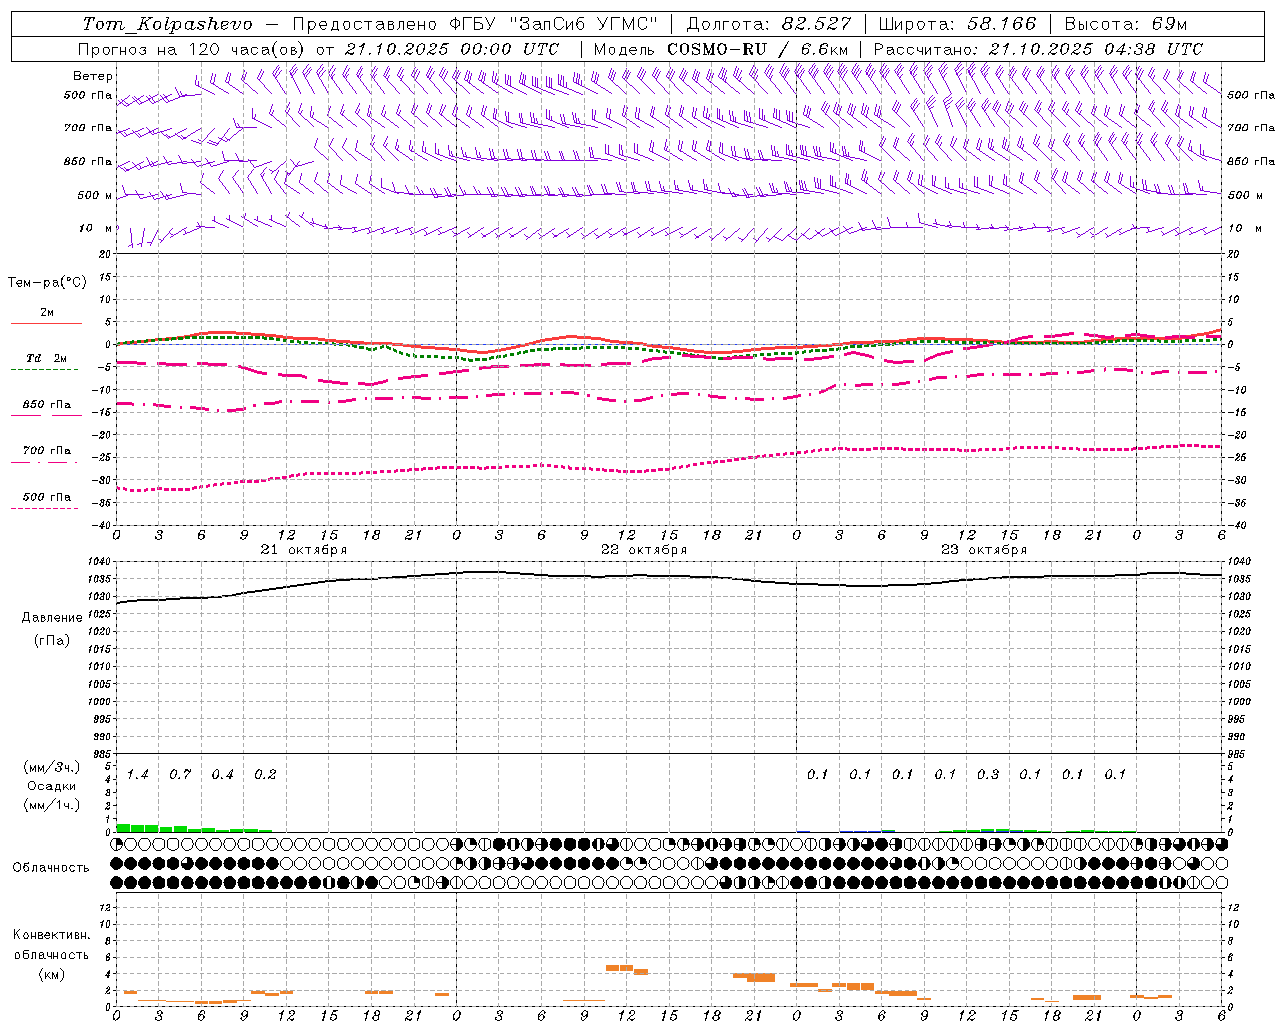Click the (мм/1ч.) precipitation unit label
The width and height of the screenshot is (1280, 1024).
(52, 805)
